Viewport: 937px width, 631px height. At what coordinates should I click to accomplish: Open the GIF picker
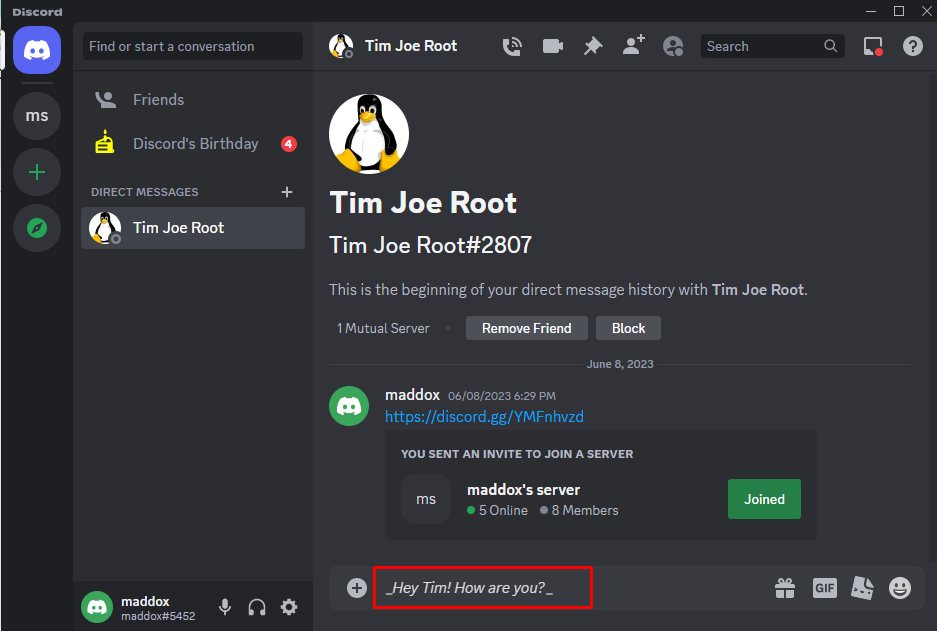point(825,588)
